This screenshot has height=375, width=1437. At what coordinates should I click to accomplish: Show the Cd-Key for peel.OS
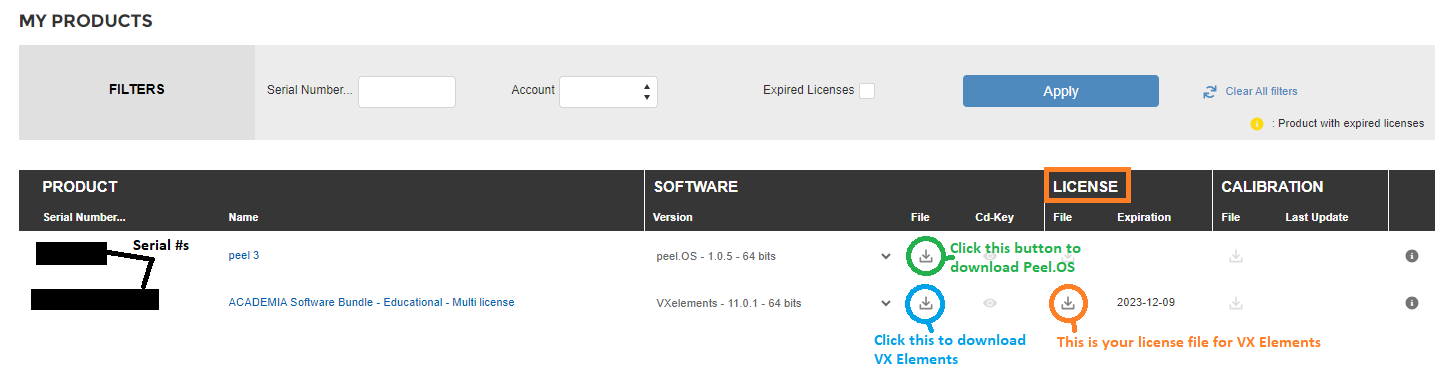[990, 256]
